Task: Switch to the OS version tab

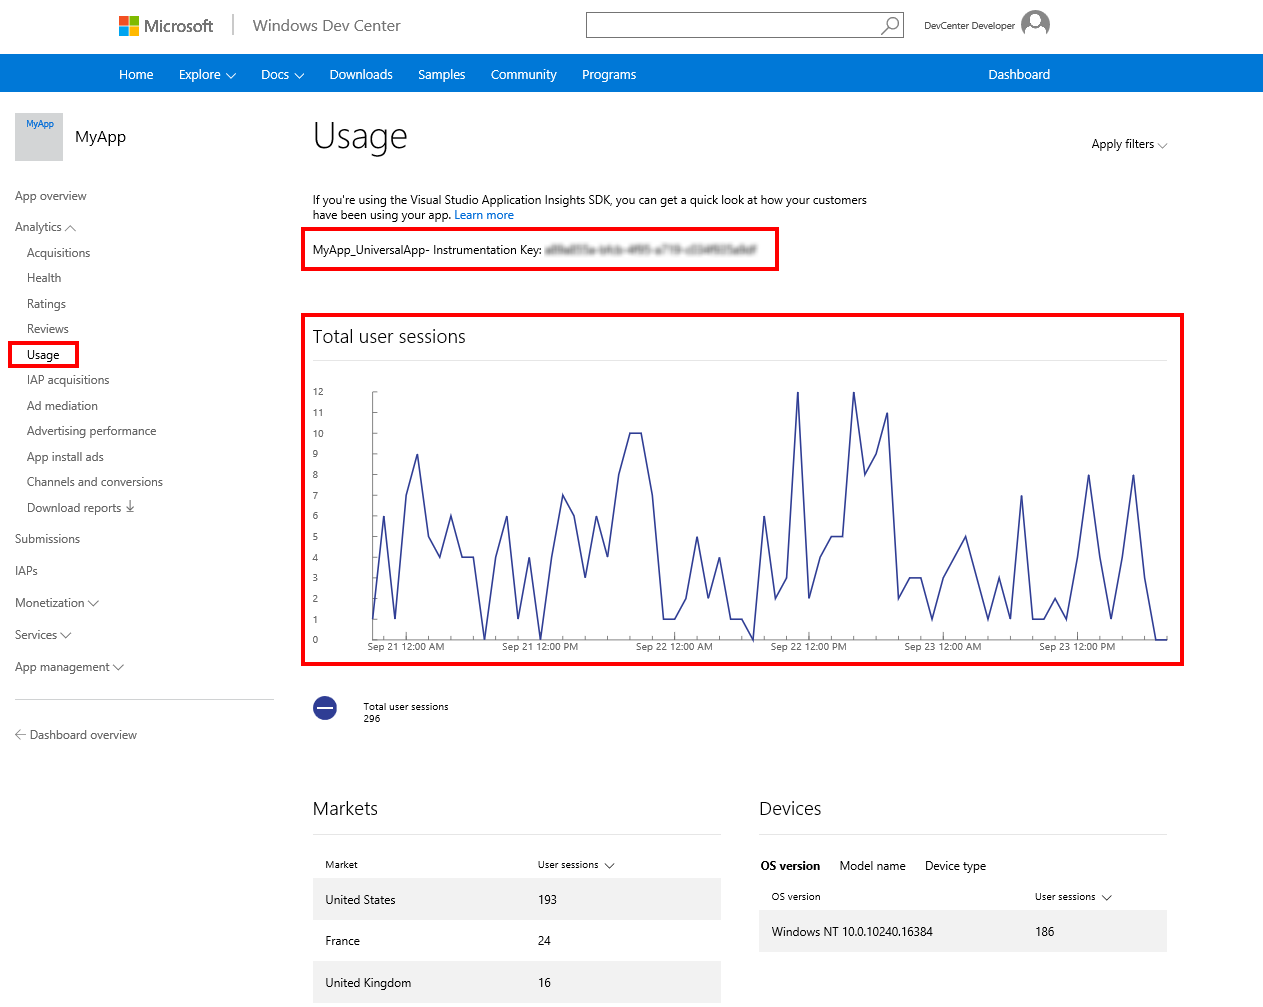Action: [790, 866]
